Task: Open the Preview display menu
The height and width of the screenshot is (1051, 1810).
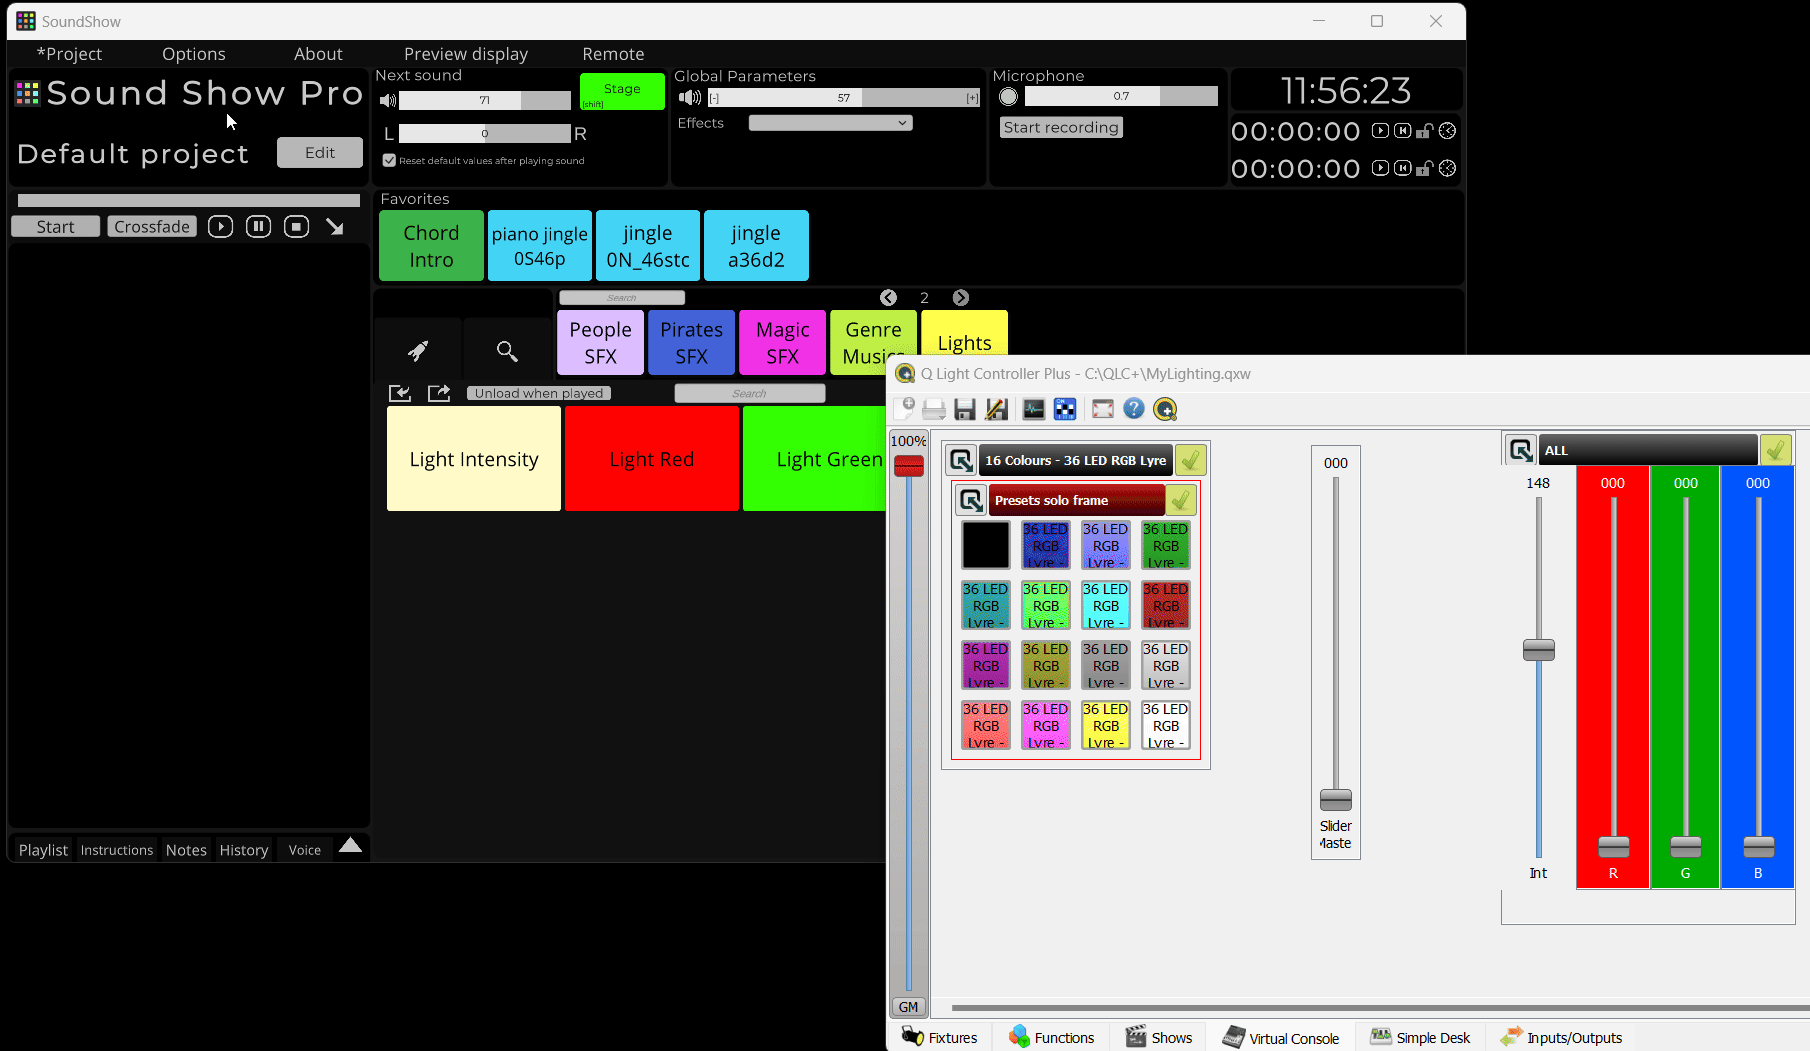Action: 466,54
